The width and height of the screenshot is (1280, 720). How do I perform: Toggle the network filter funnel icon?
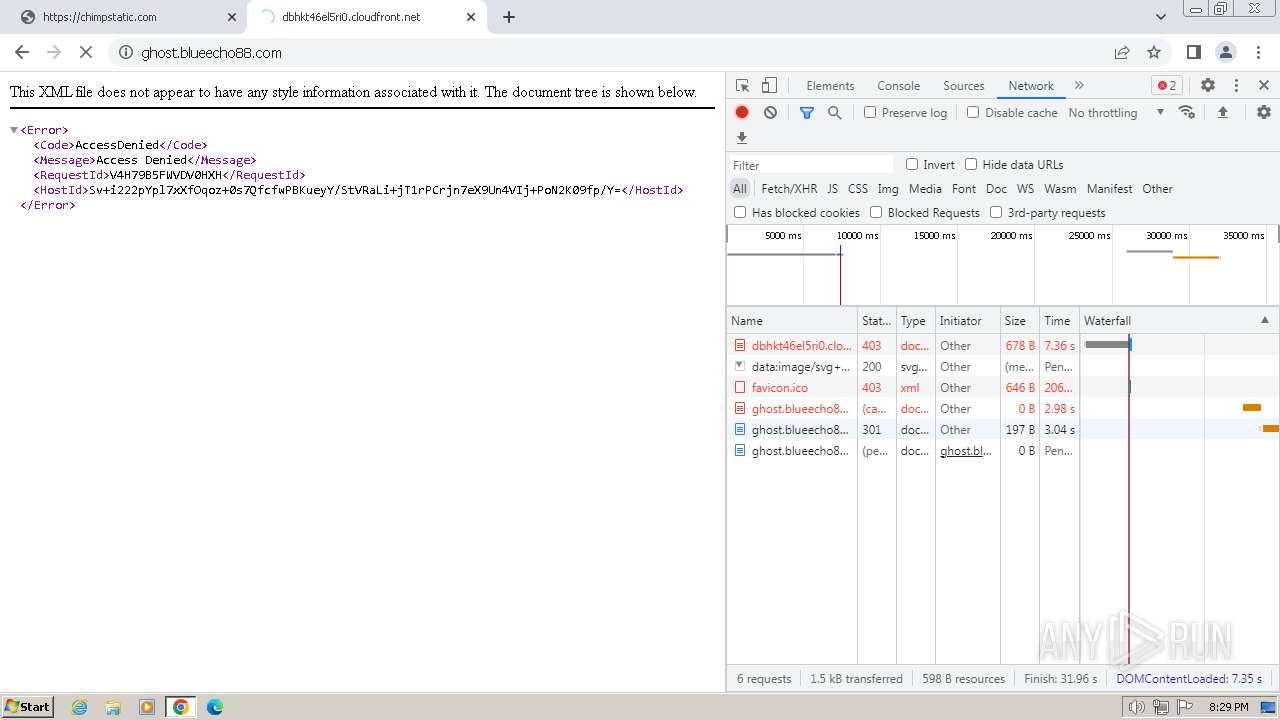coord(807,113)
